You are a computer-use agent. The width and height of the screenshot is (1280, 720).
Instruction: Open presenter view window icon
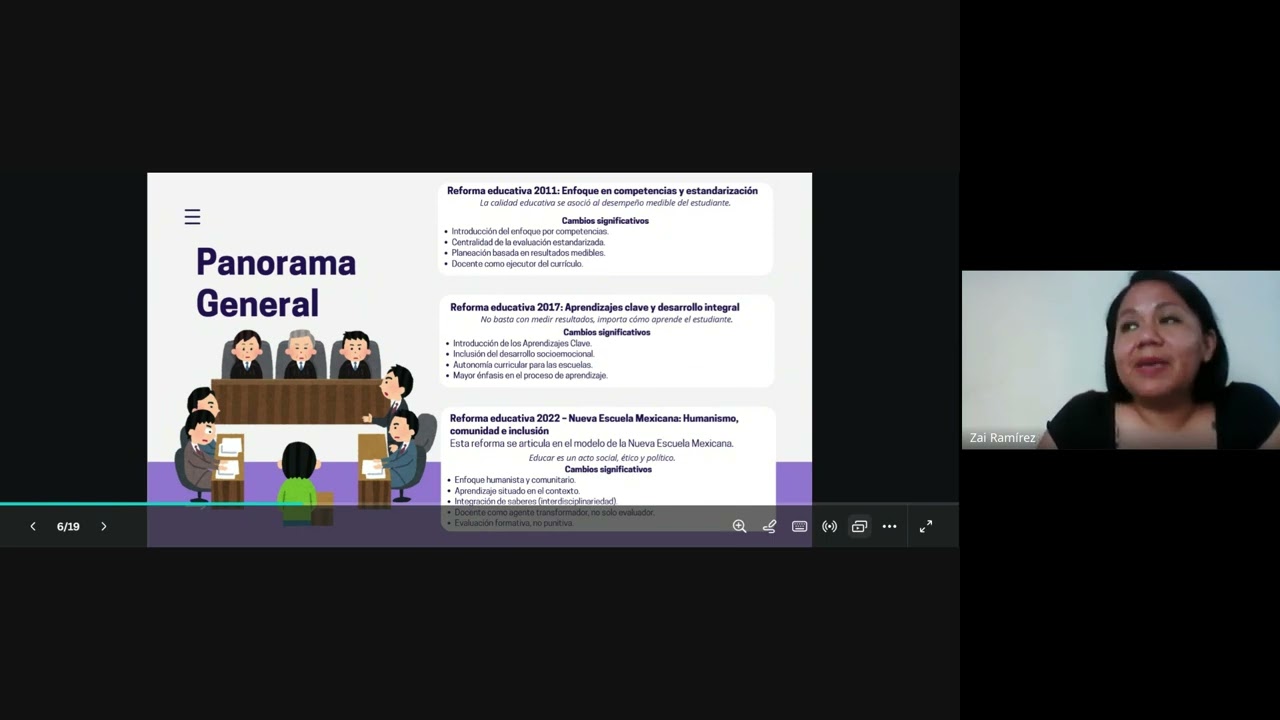click(x=859, y=526)
